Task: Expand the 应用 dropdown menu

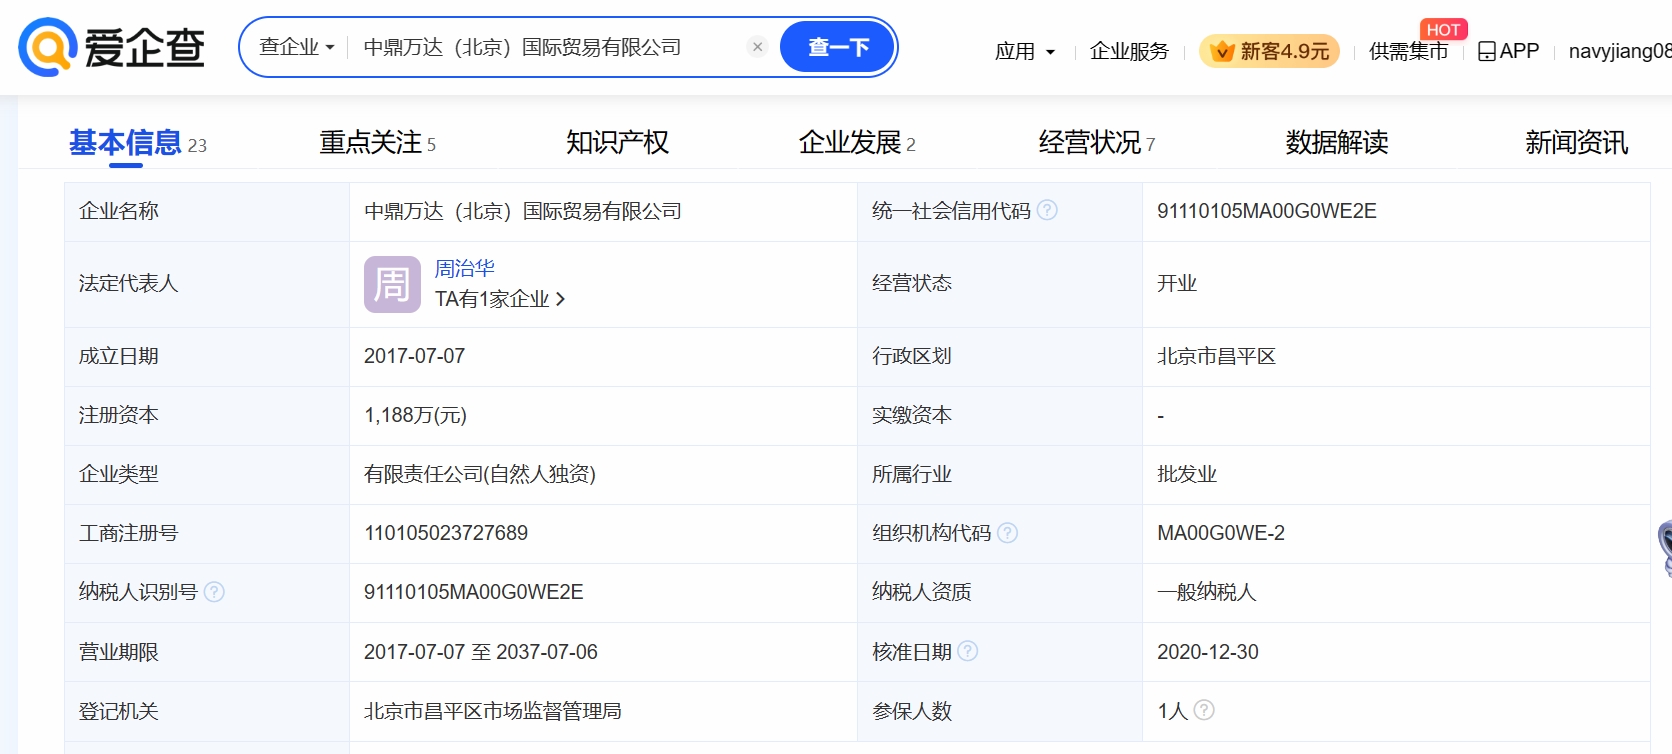Action: tap(1025, 51)
